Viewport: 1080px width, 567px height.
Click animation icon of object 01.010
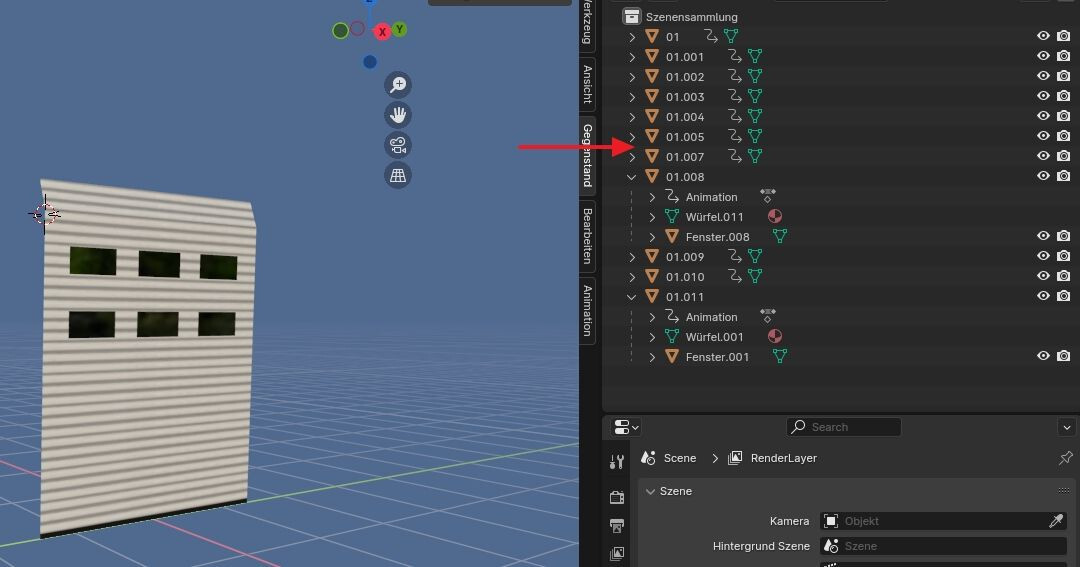(x=735, y=276)
